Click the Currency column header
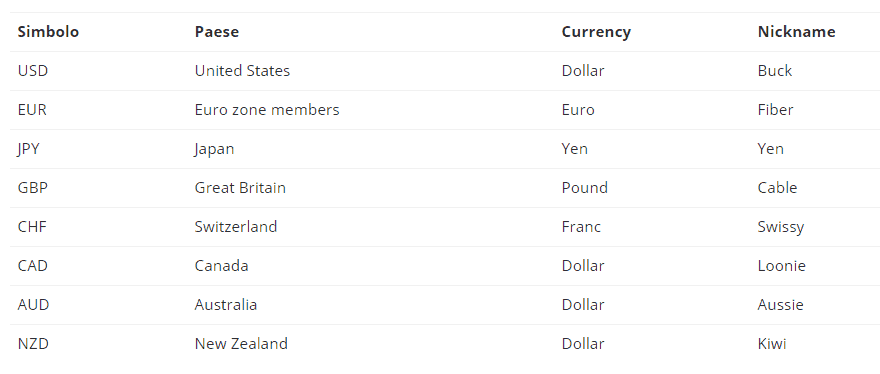The height and width of the screenshot is (374, 880). click(596, 32)
